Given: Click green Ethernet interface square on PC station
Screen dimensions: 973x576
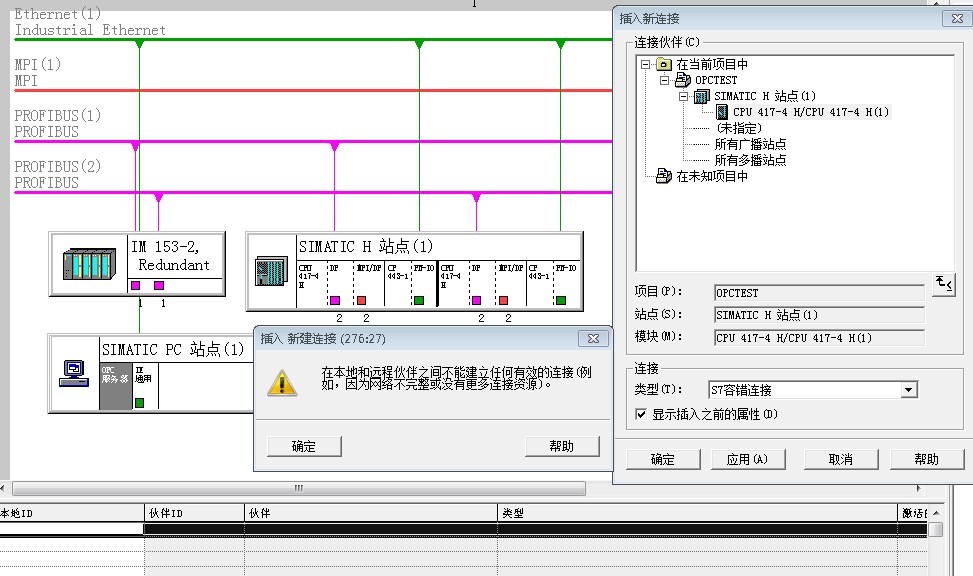Looking at the screenshot, I should (140, 403).
